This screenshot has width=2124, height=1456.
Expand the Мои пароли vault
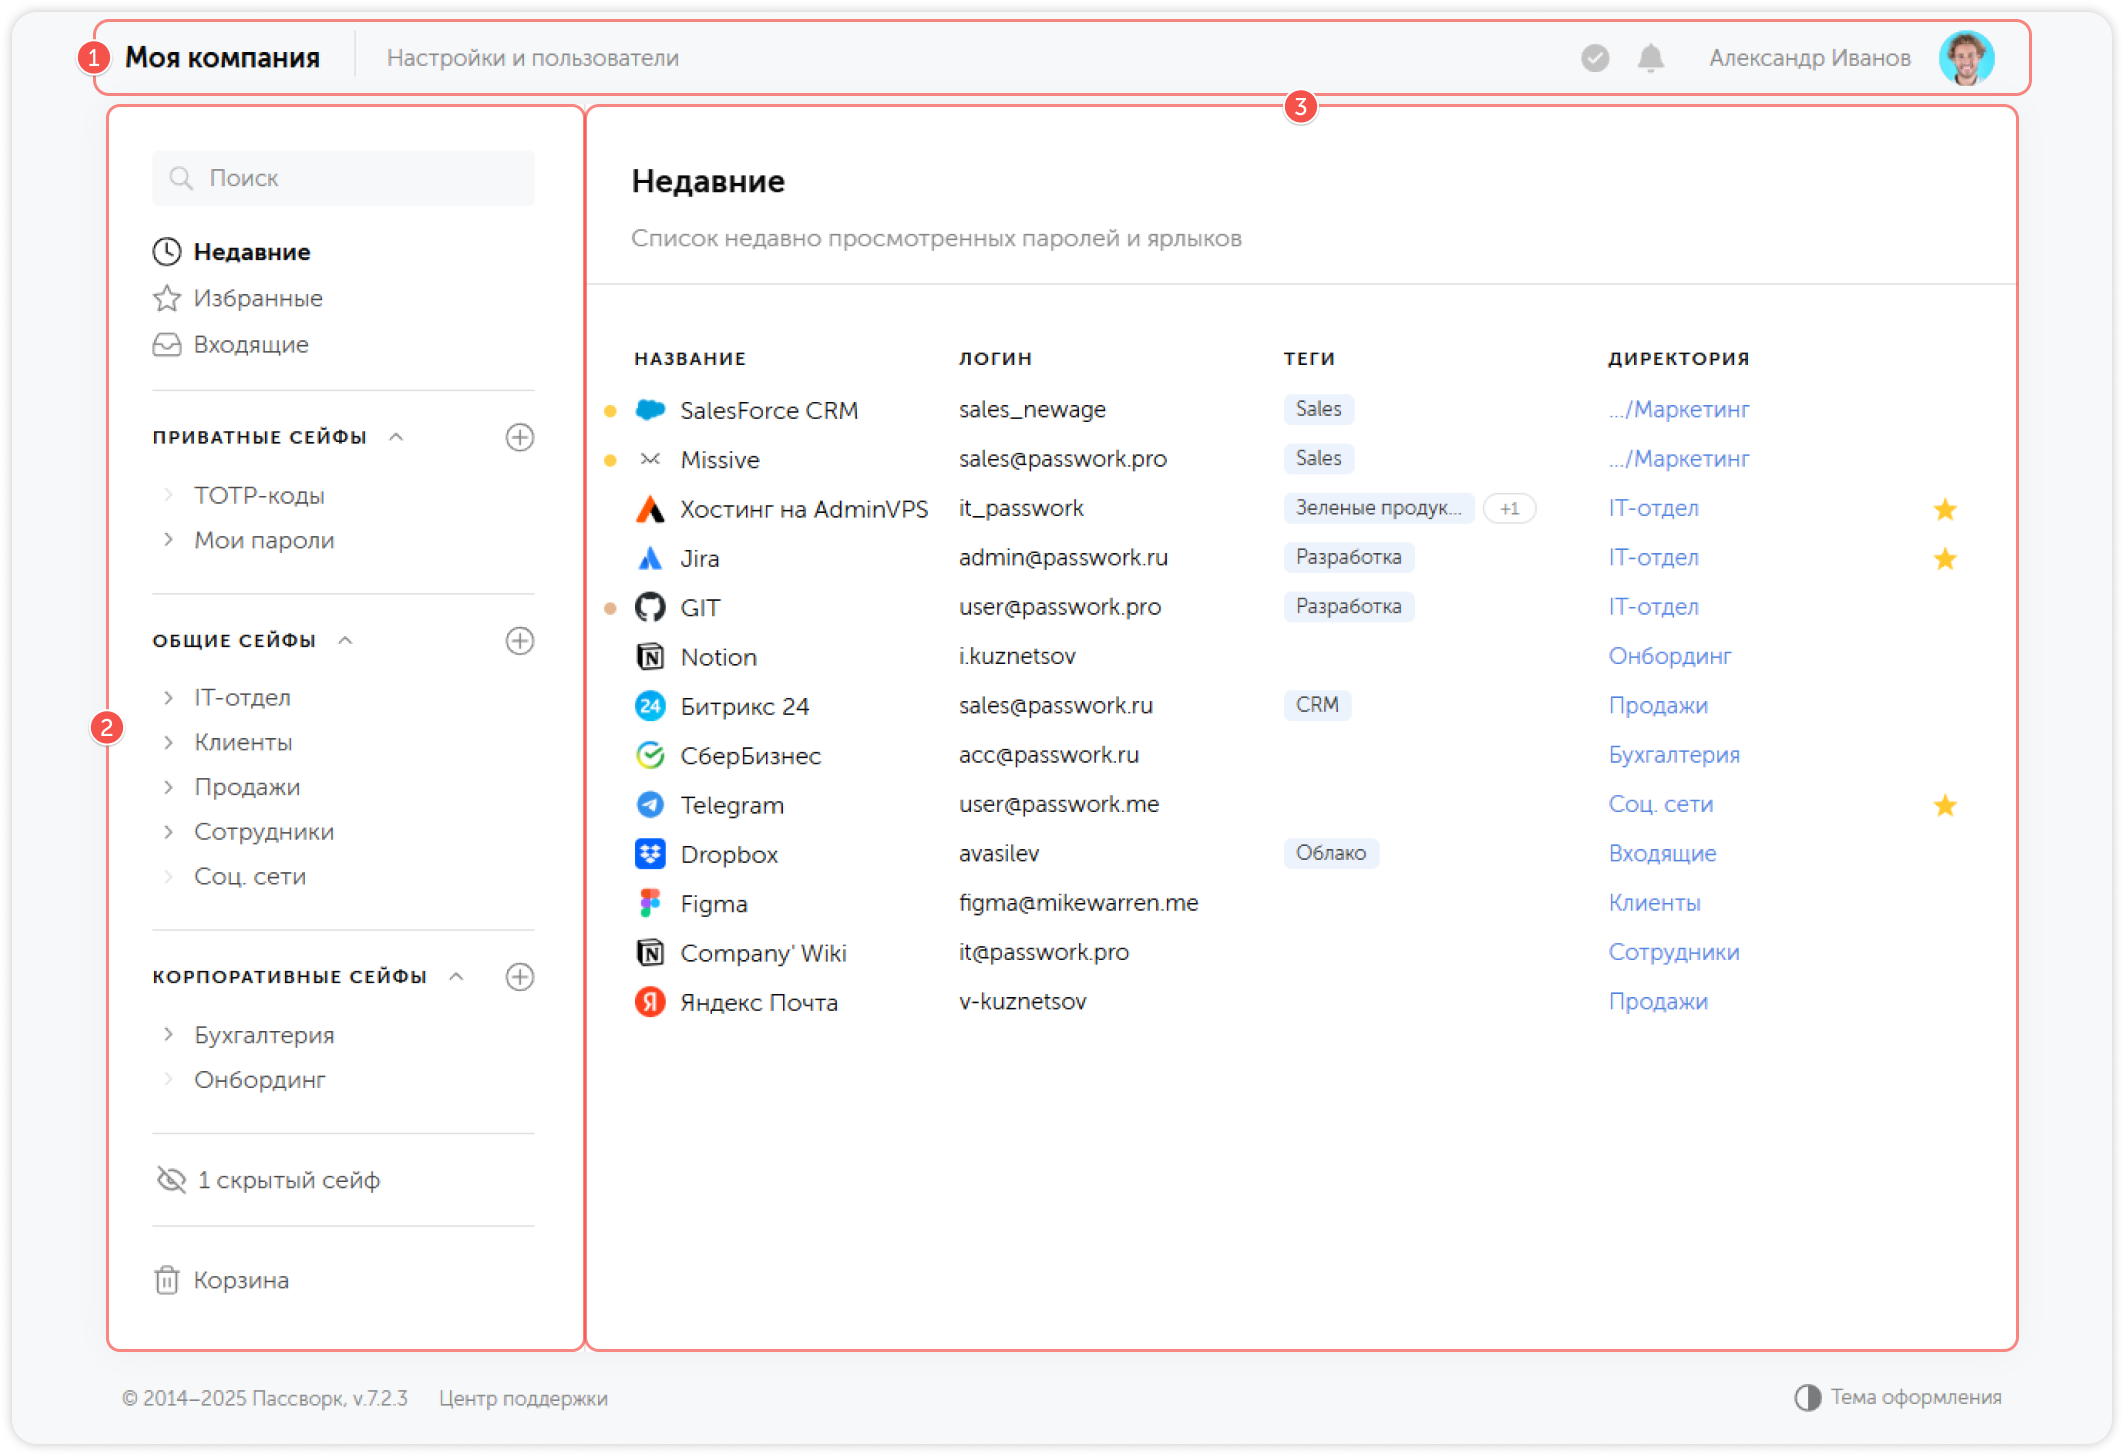pyautogui.click(x=168, y=540)
